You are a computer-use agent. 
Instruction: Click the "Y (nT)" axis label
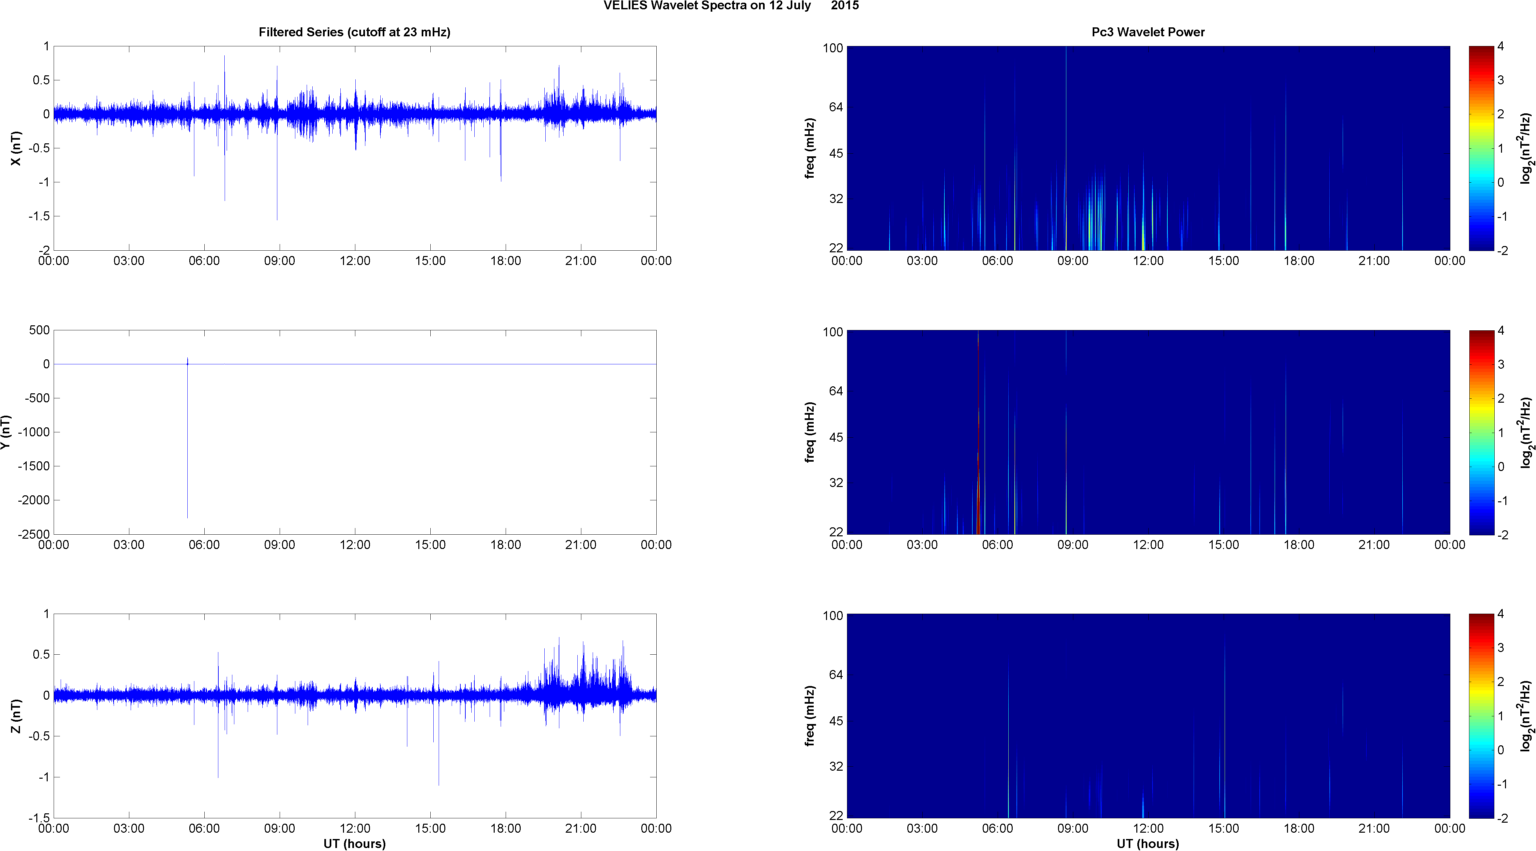6,432
